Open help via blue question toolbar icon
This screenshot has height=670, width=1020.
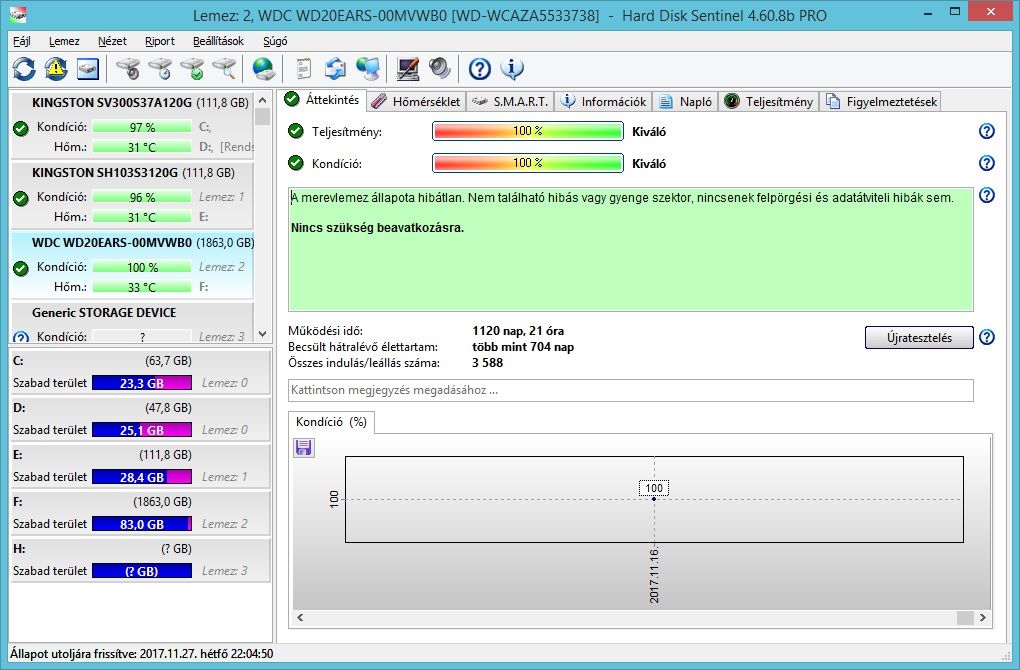479,68
